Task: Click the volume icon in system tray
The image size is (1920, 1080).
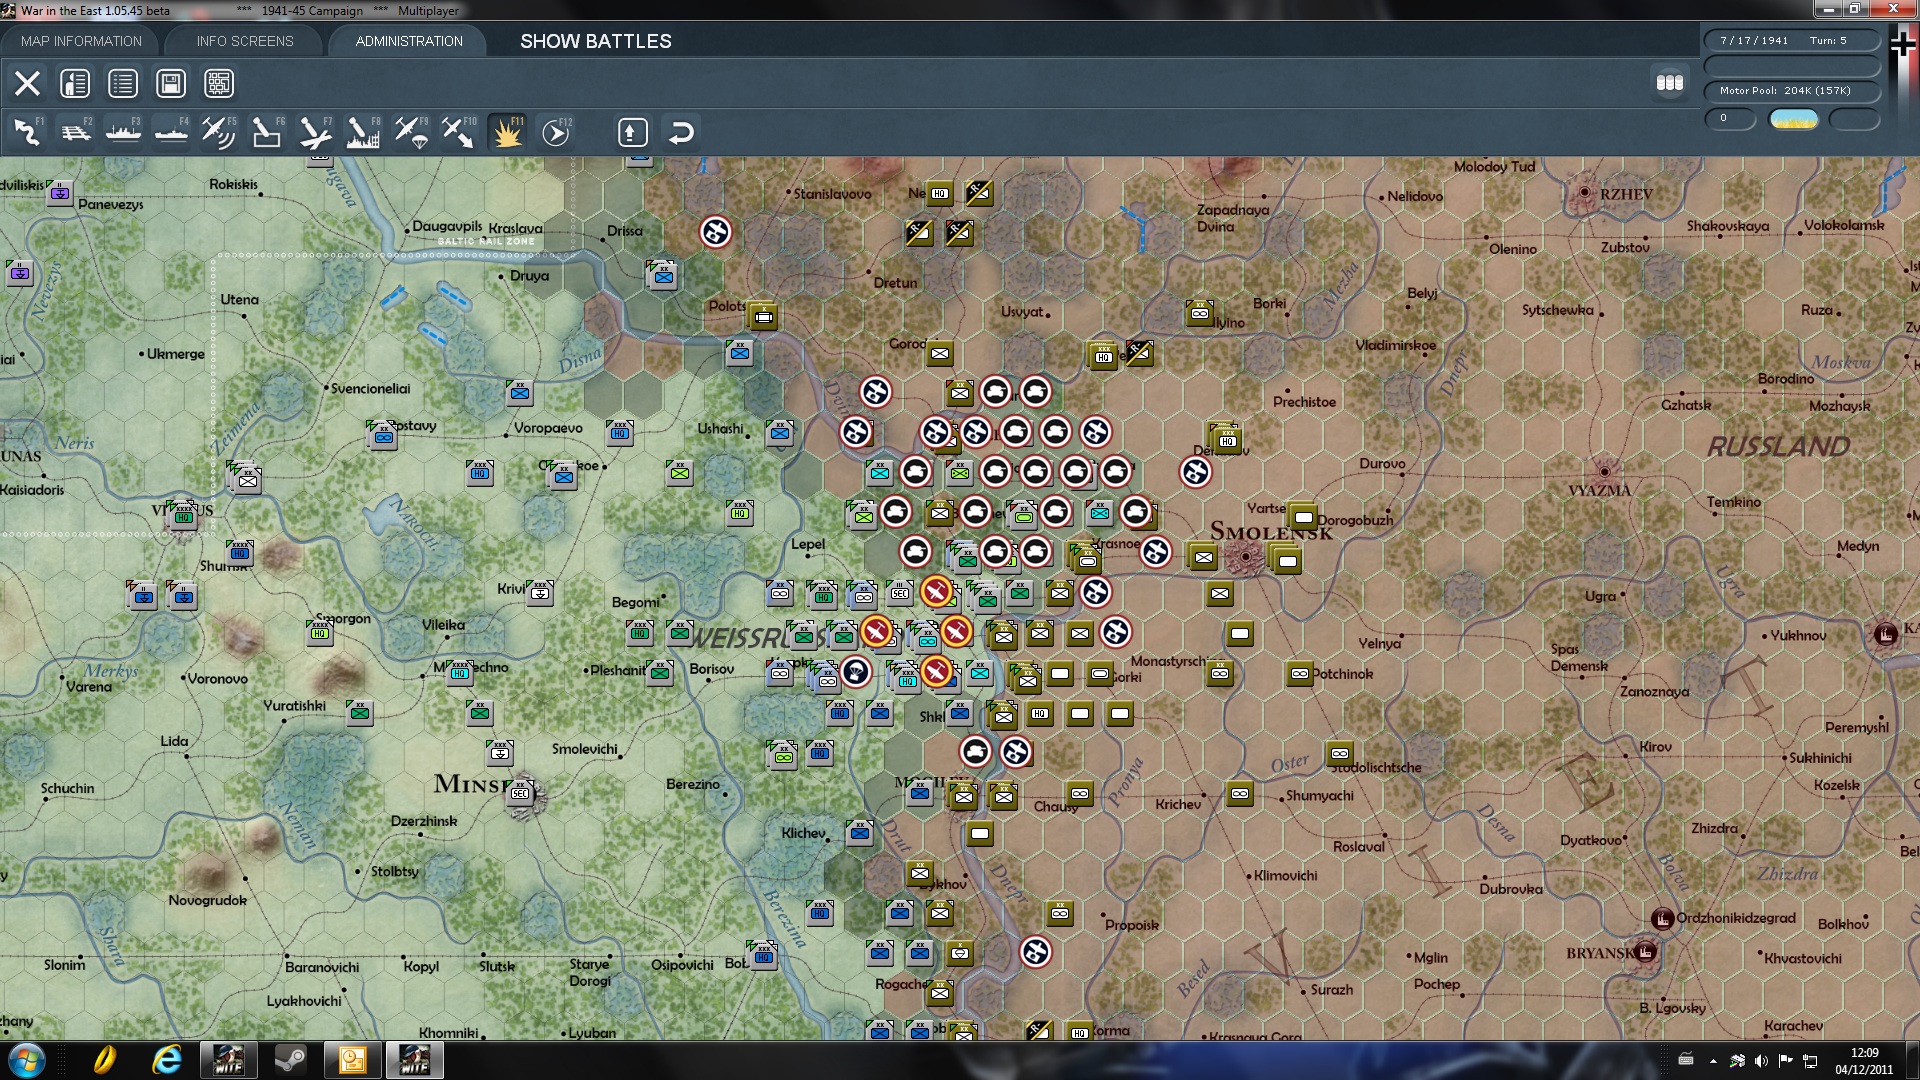Action: (1761, 1061)
